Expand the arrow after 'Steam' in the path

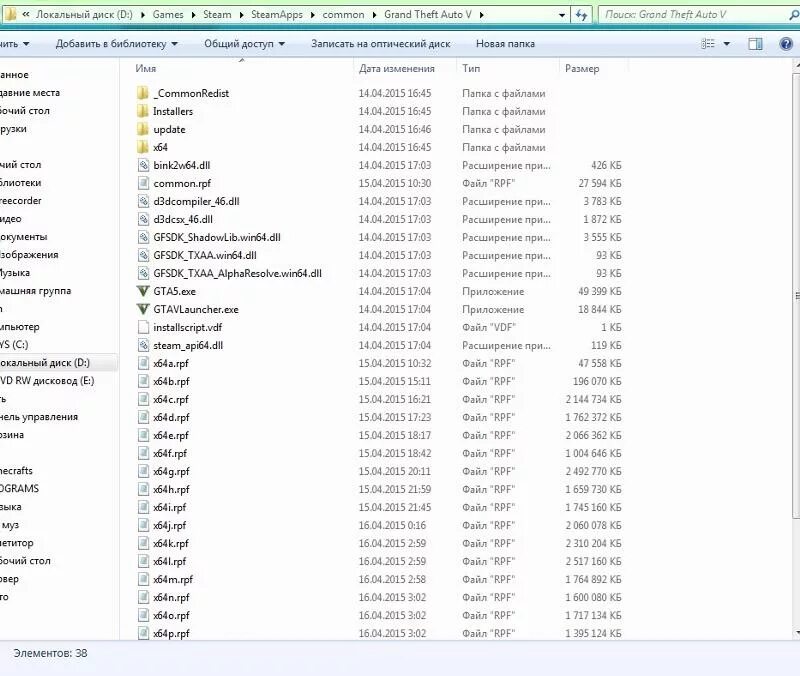point(241,15)
